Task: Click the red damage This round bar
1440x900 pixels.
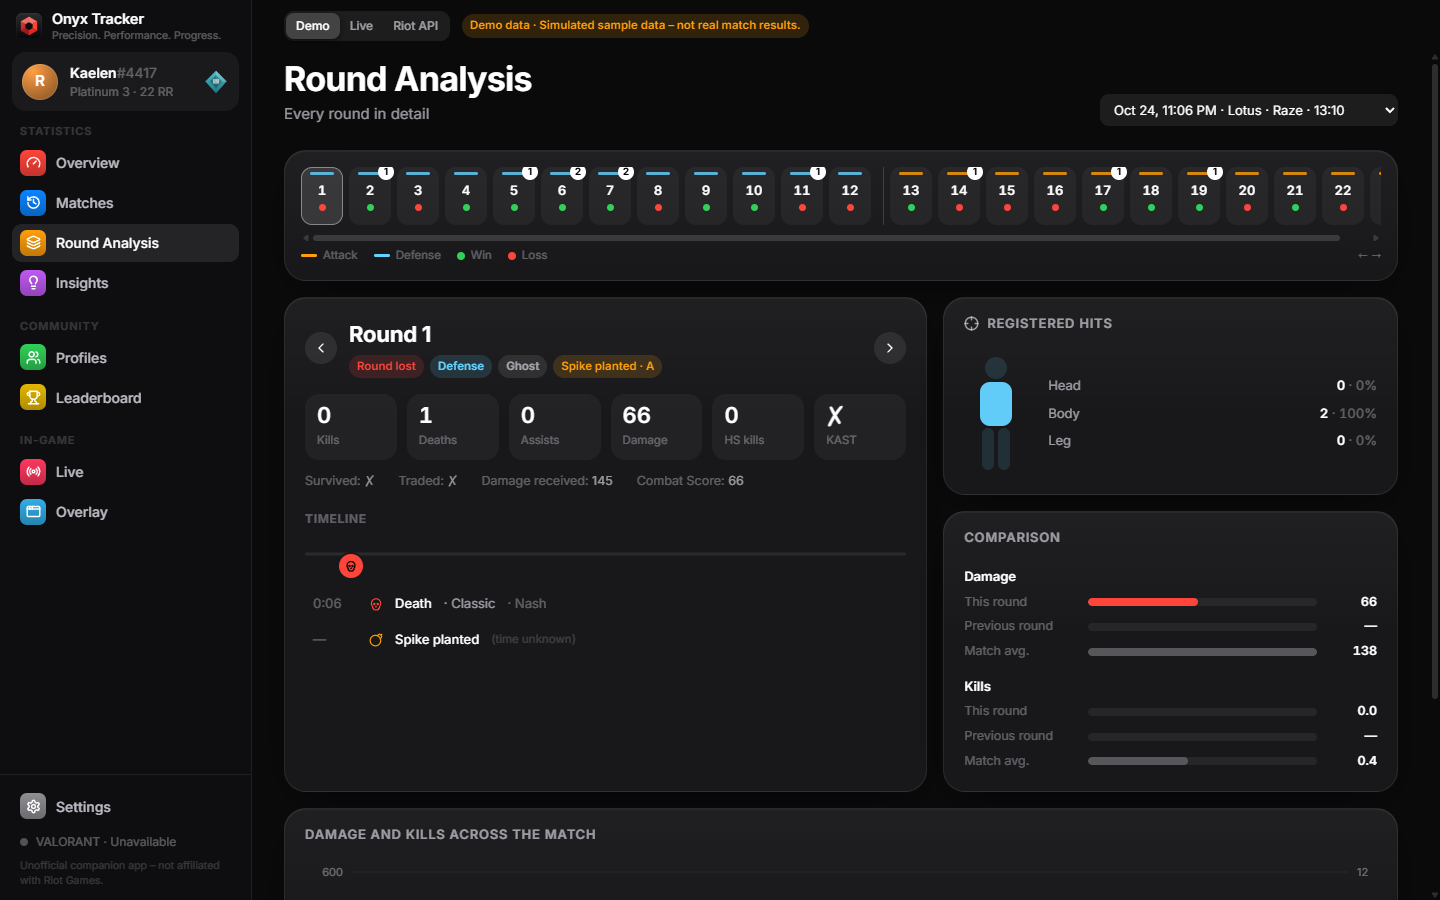Action: [x=1143, y=602]
